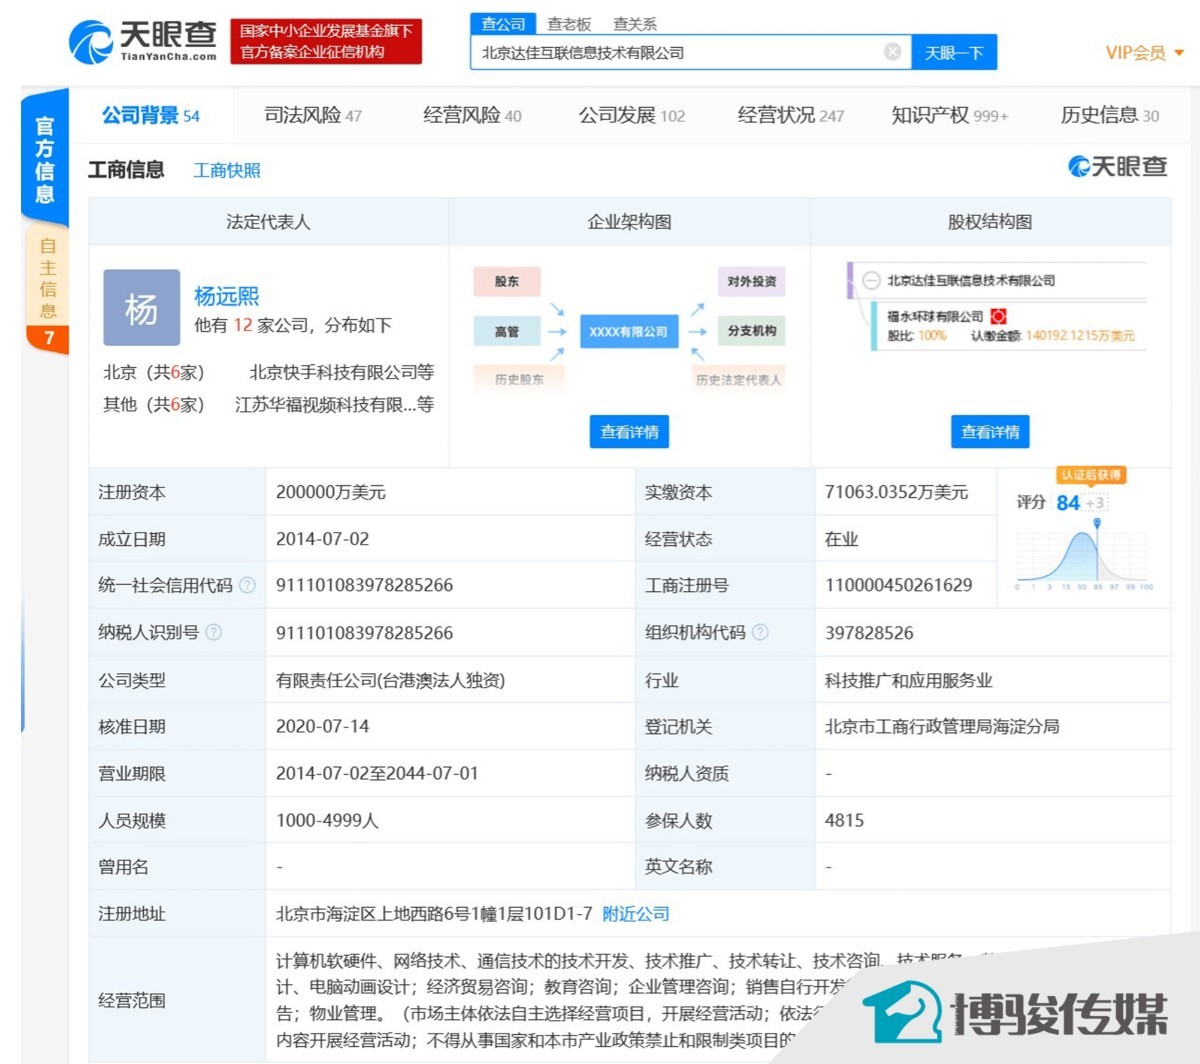Click the 分支机构 node in the diagram
Screen dimensions: 1200x1064
pyautogui.click(x=751, y=331)
